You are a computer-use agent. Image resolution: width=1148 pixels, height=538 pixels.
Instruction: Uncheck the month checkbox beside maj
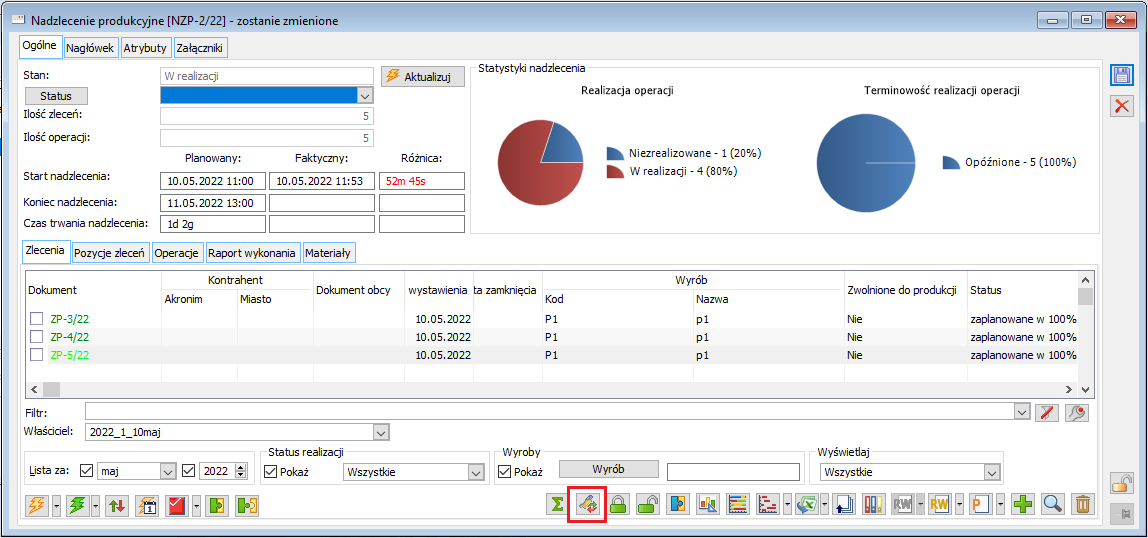tap(86, 471)
